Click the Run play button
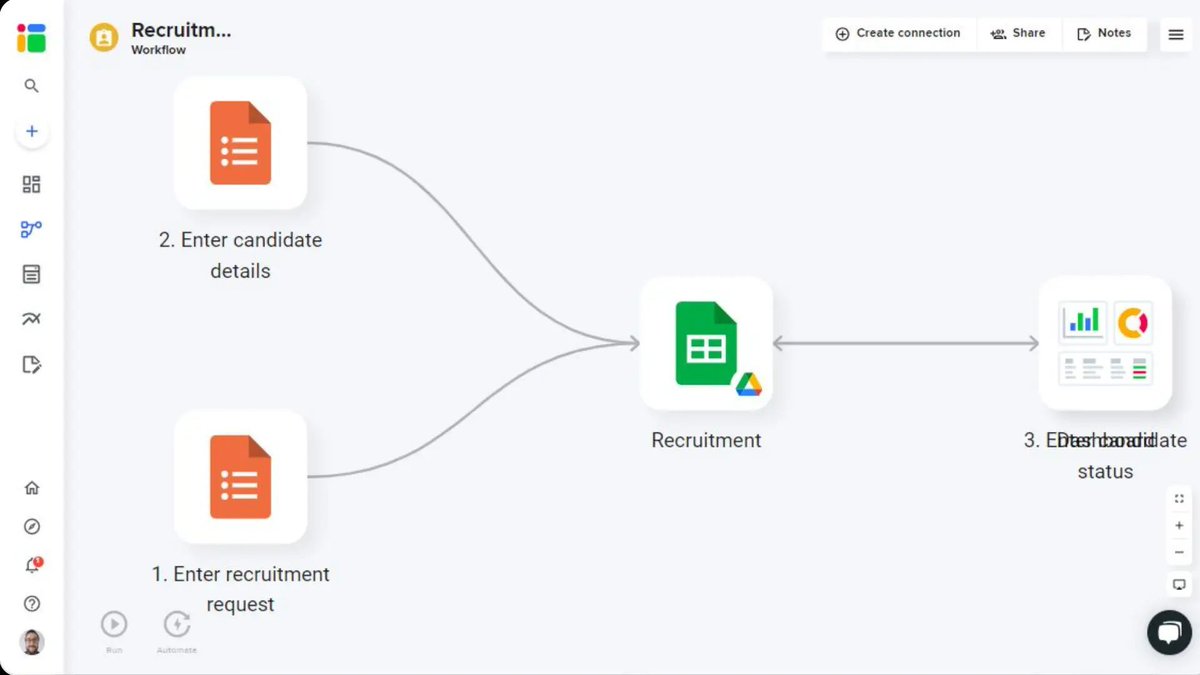1200x675 pixels. point(114,624)
